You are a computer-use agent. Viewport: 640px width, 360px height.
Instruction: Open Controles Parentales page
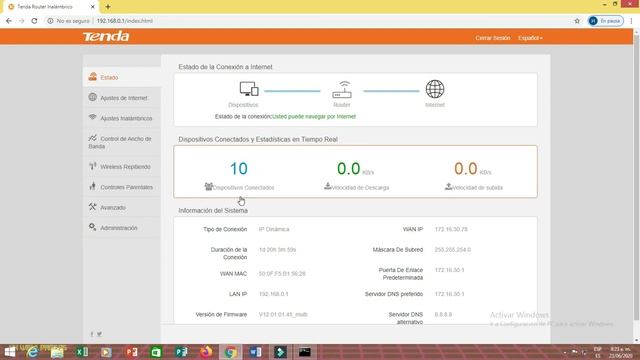pos(122,187)
